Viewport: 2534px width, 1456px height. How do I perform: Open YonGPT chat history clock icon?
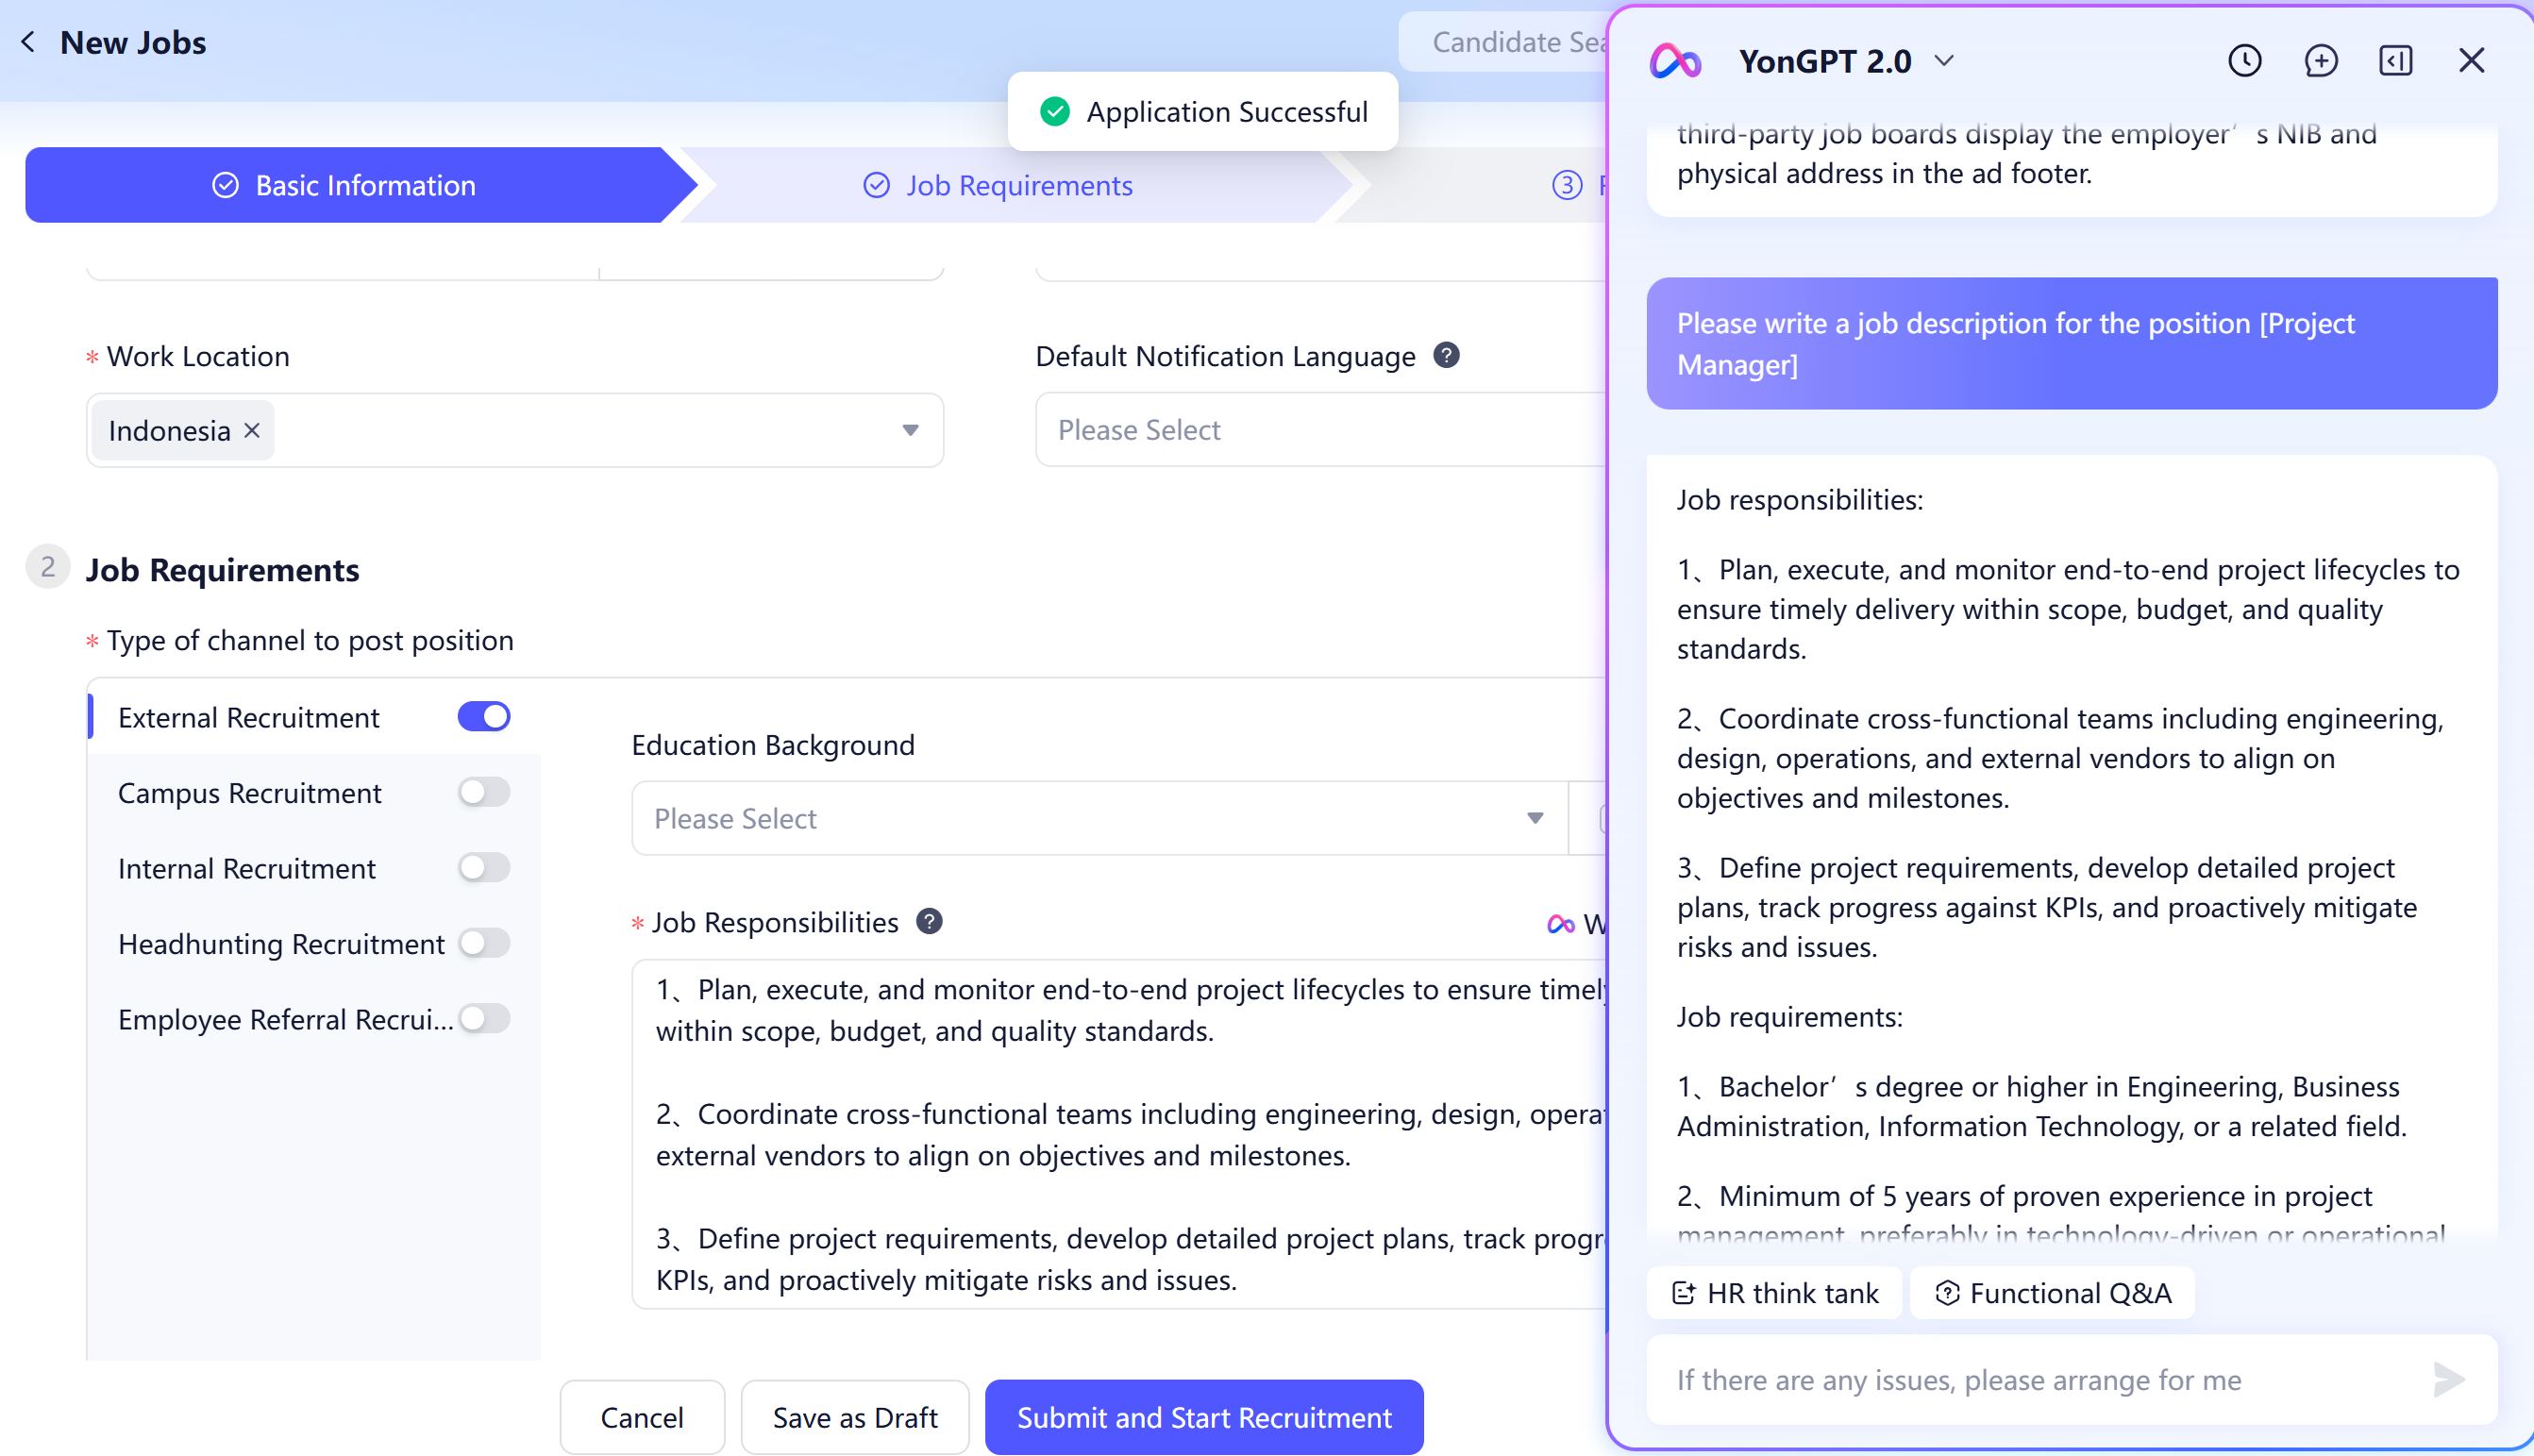[x=2244, y=61]
